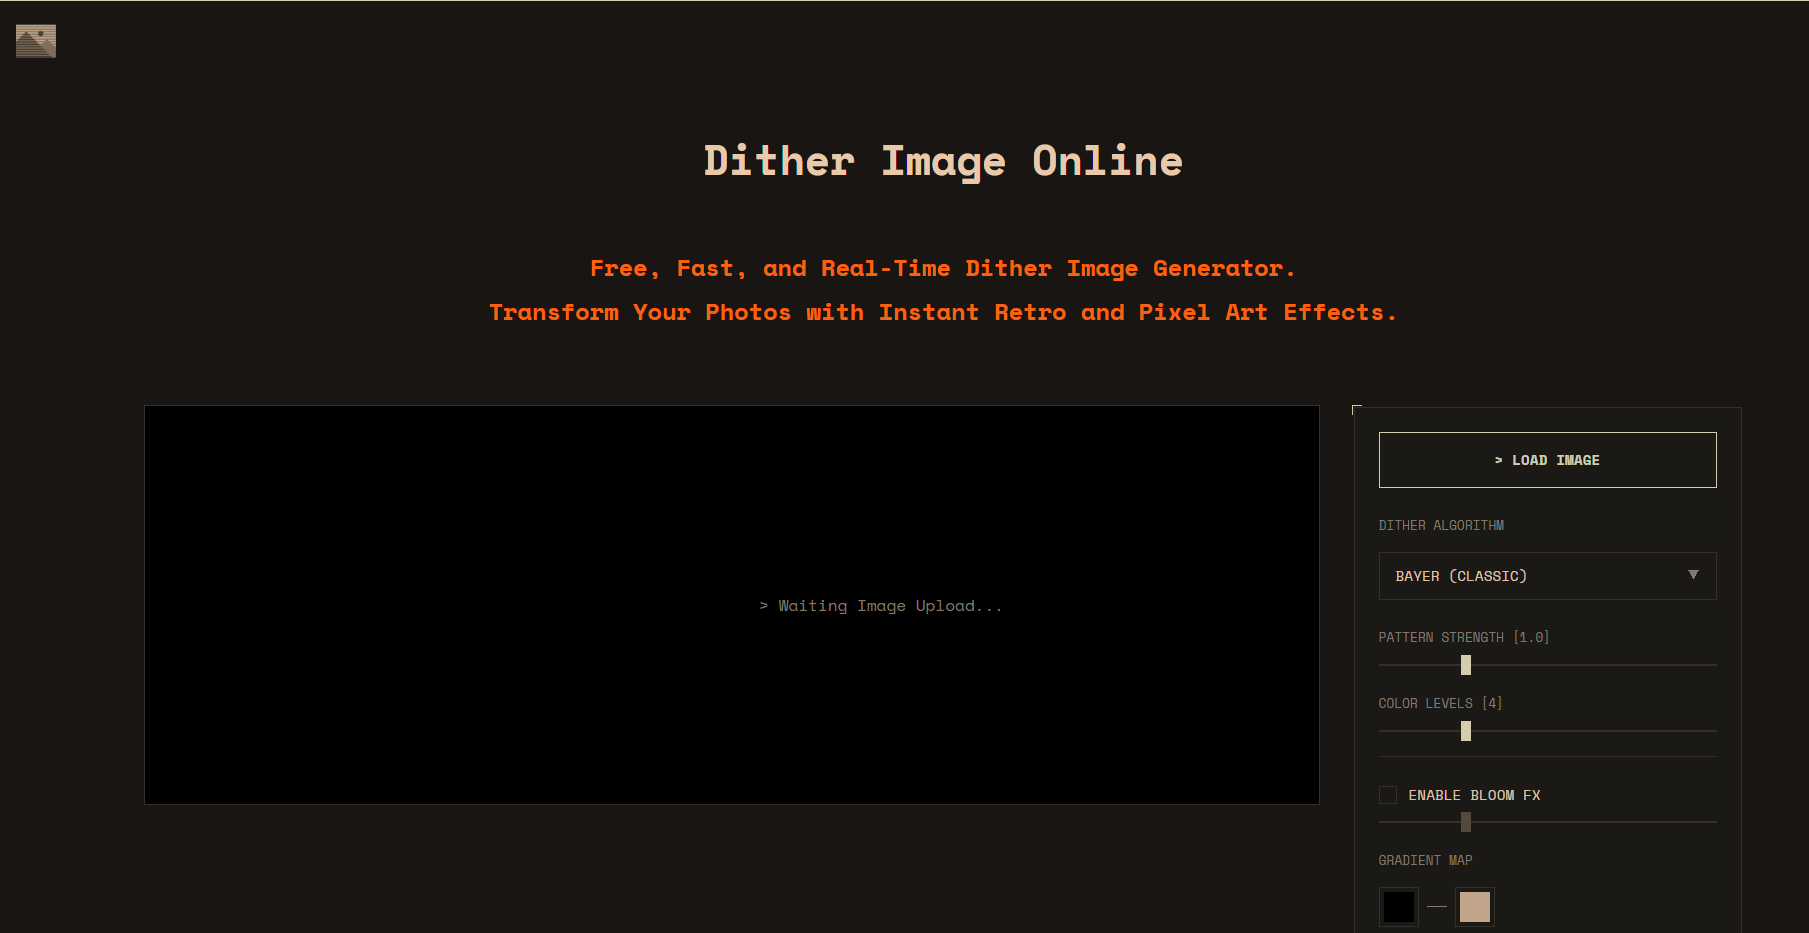
Task: Click the Color Levels slider handle
Action: pos(1465,731)
